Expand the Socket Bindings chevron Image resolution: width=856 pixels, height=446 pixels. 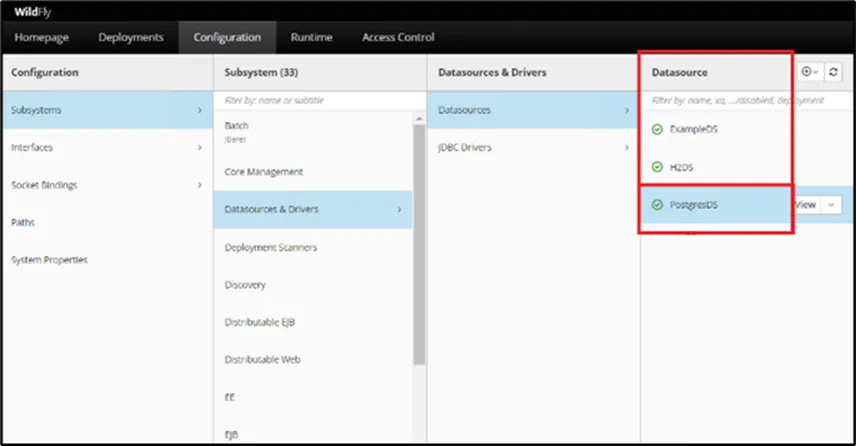(x=200, y=185)
